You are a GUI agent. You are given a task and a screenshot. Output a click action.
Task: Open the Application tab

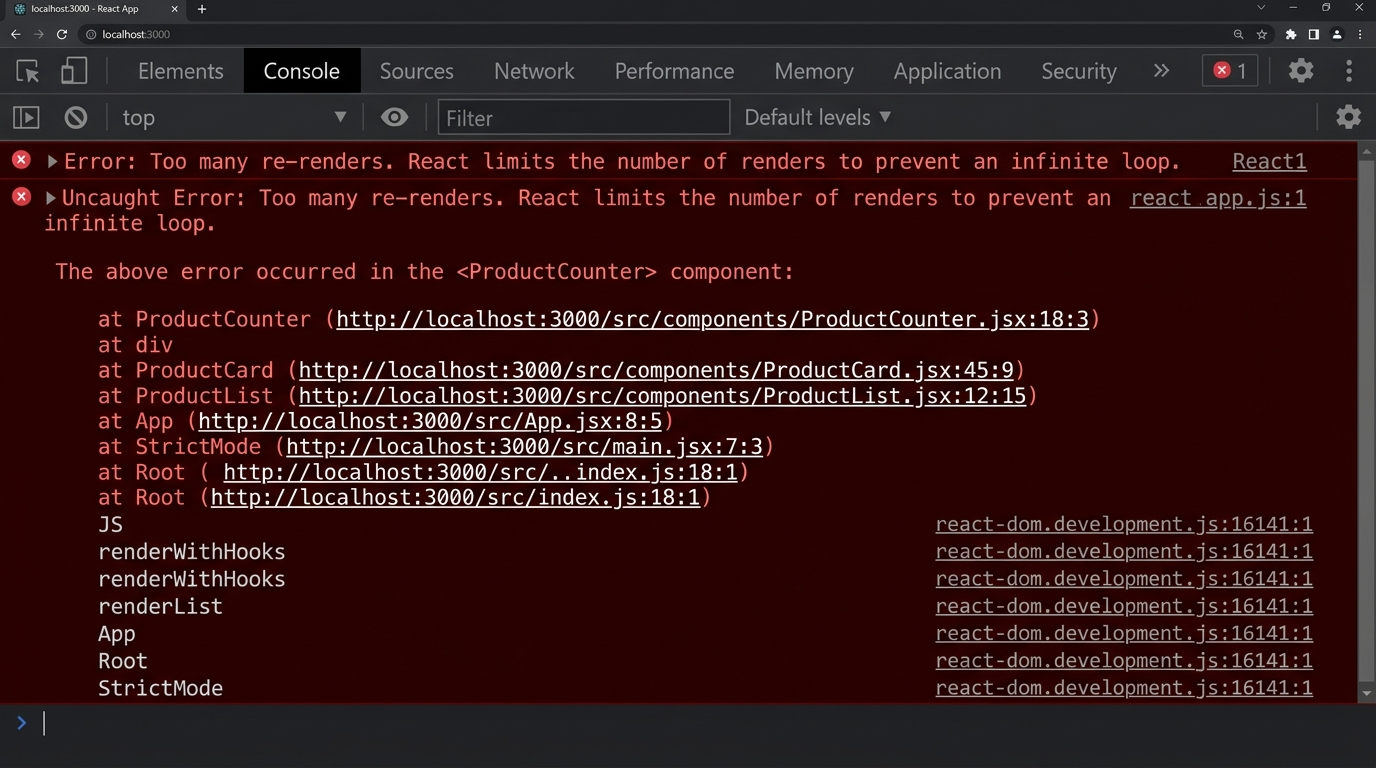click(x=947, y=71)
